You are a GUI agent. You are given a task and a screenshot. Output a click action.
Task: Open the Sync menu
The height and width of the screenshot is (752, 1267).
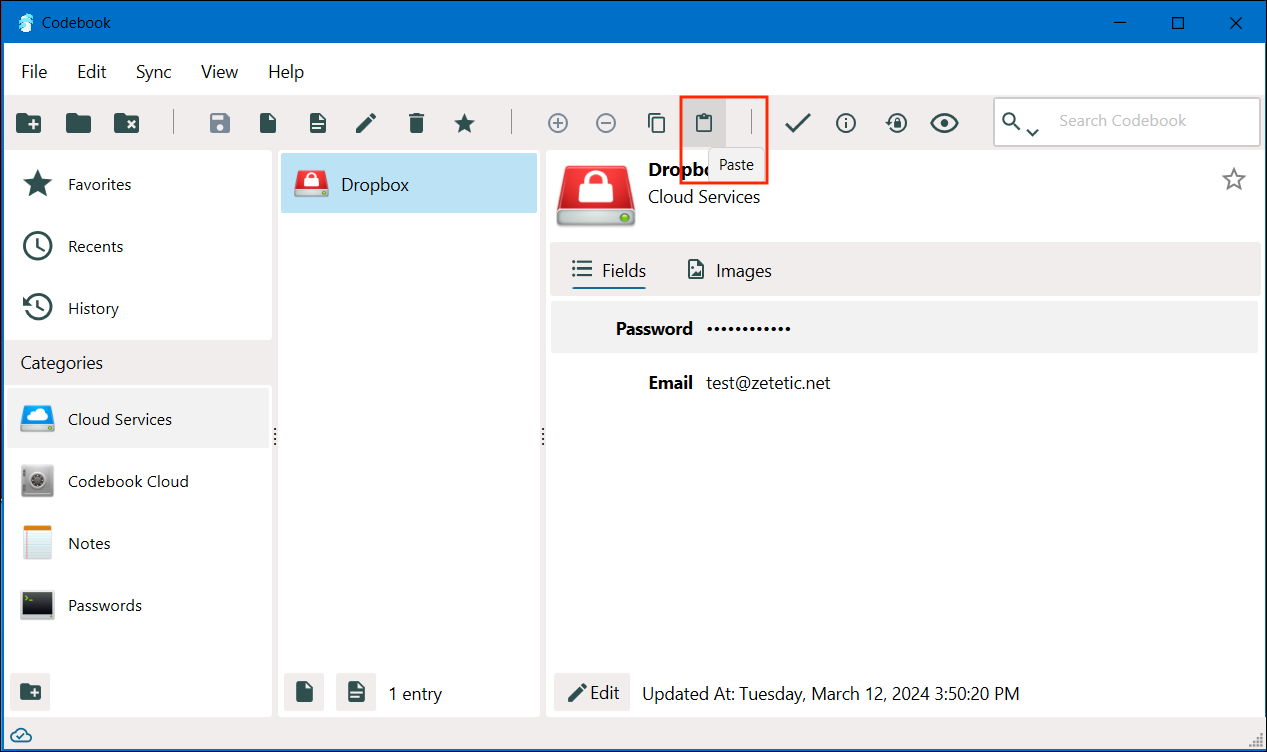154,72
